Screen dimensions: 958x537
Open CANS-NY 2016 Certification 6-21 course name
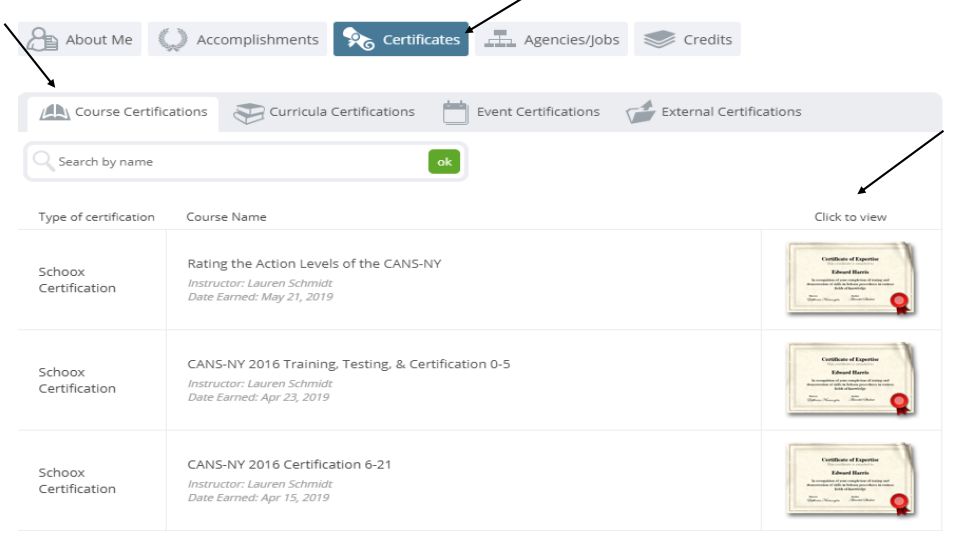click(x=287, y=465)
